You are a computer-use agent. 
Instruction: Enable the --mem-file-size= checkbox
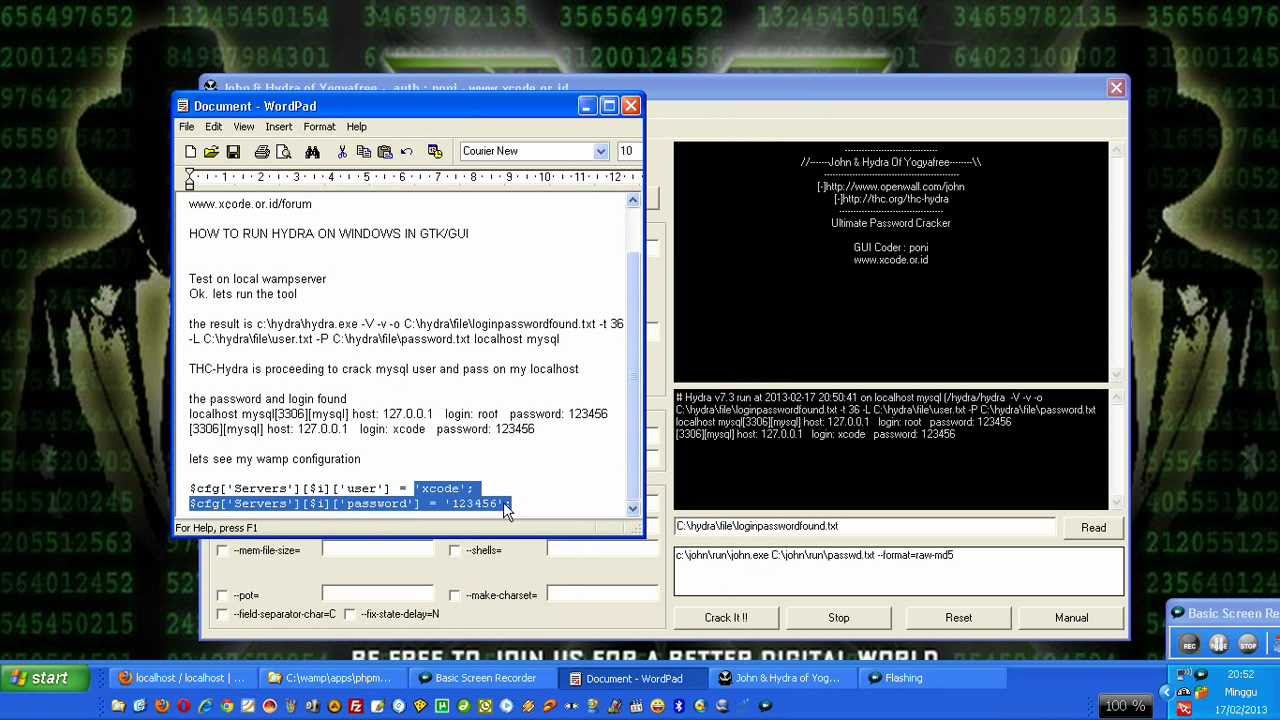[x=222, y=550]
